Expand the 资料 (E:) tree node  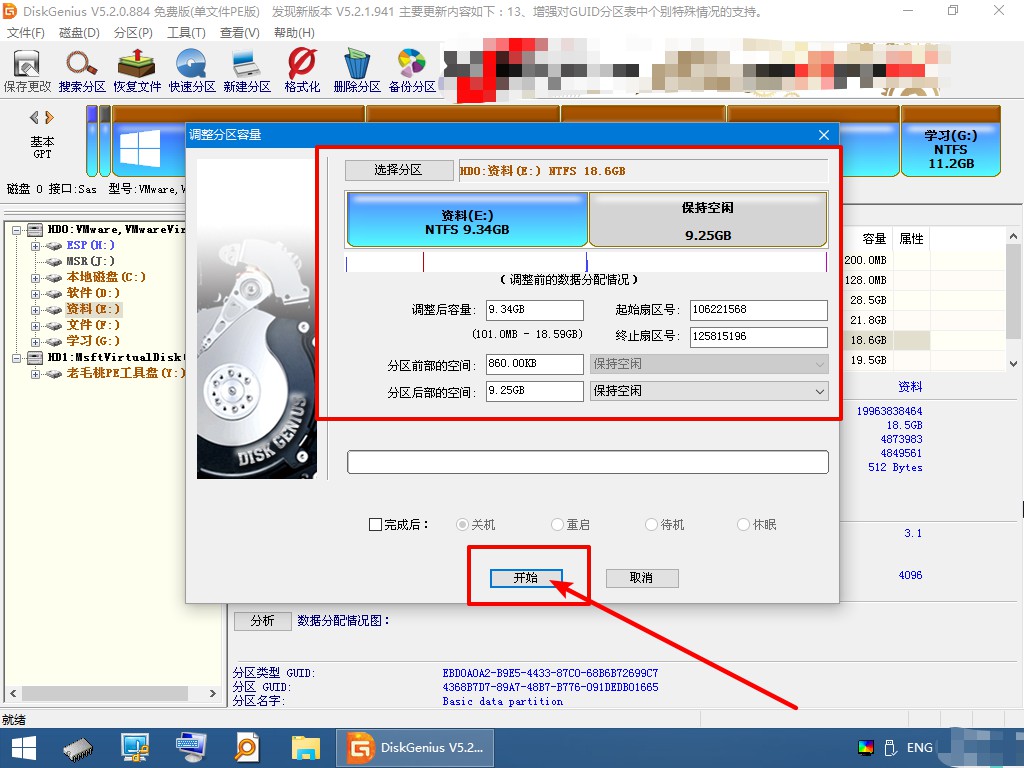tap(35, 310)
